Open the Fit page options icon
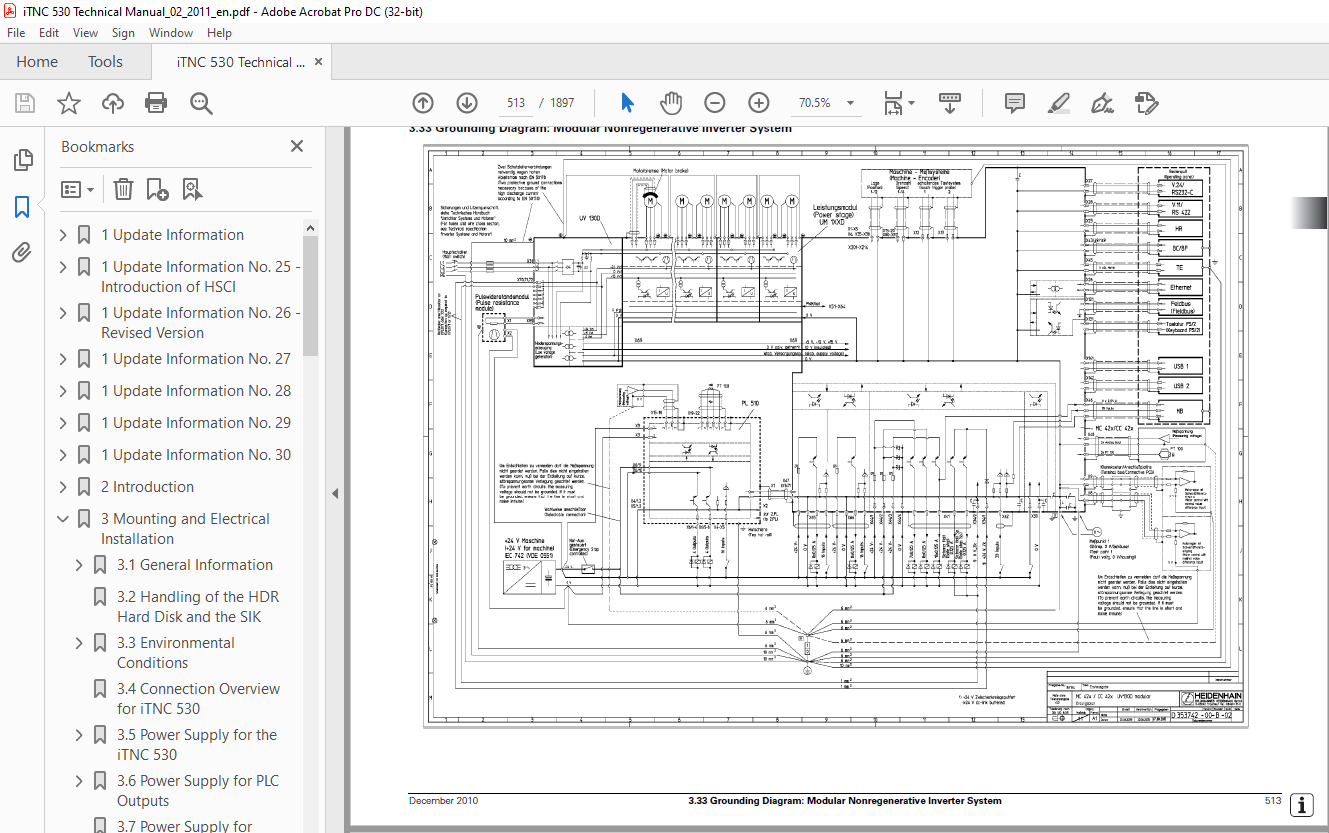Image resolution: width=1329 pixels, height=833 pixels. 897,103
